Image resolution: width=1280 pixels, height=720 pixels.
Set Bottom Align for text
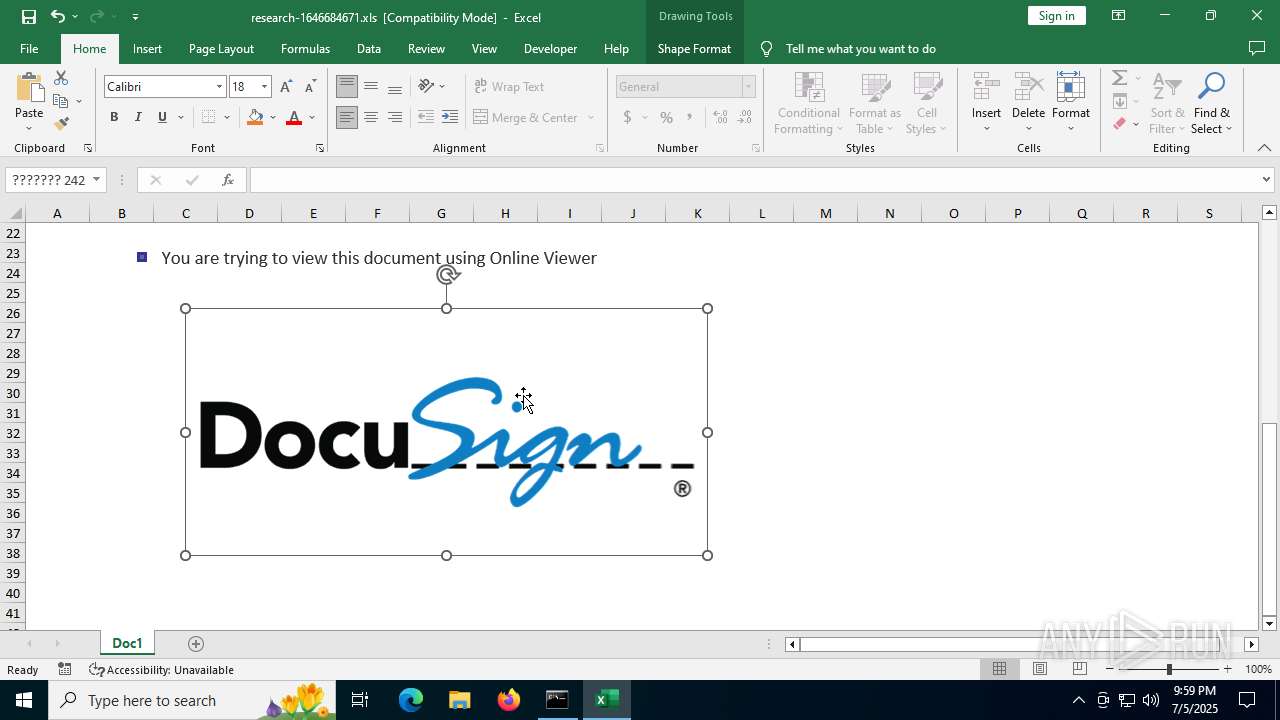(395, 87)
